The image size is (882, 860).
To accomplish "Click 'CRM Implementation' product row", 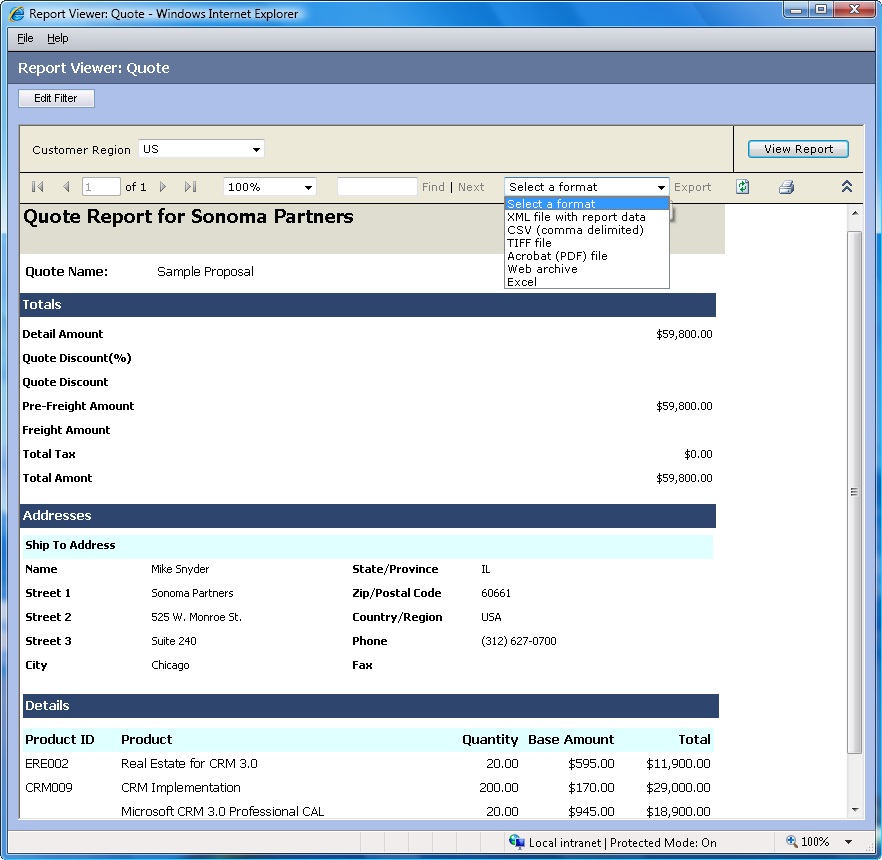I will click(x=181, y=787).
